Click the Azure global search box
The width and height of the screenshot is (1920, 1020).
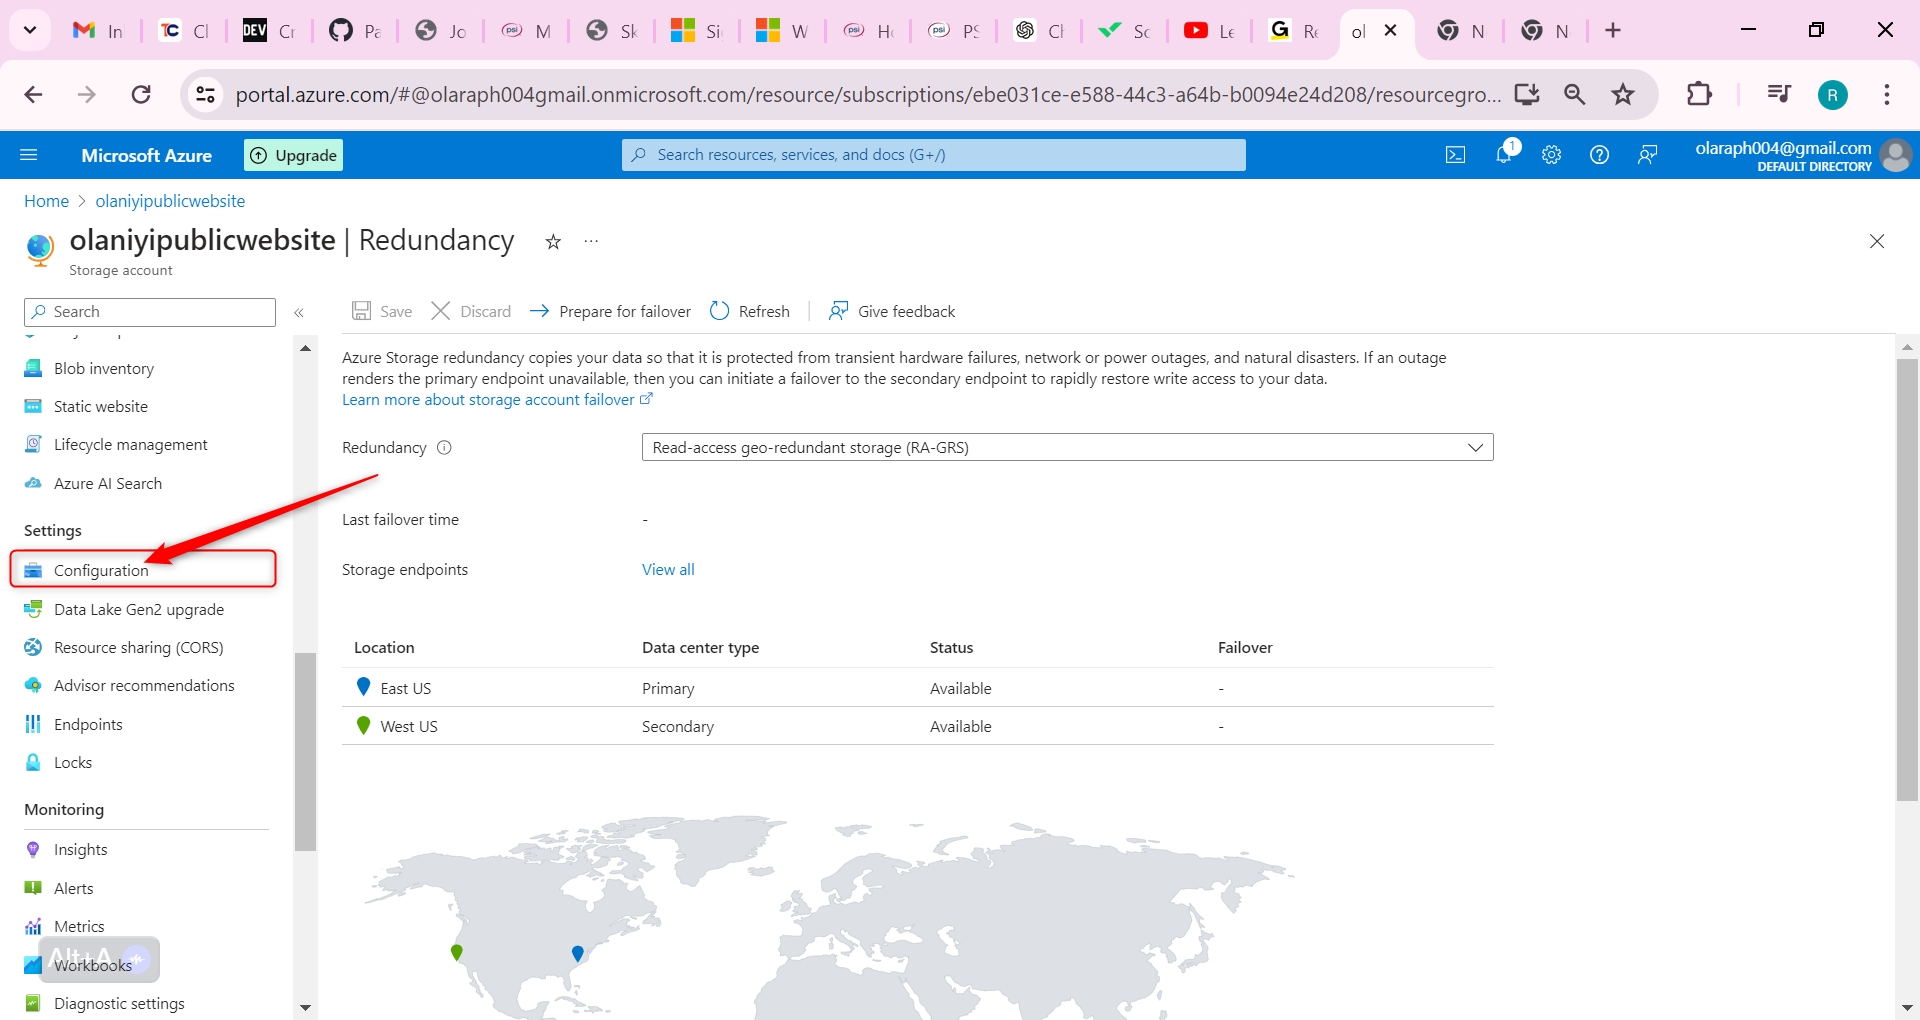click(x=933, y=155)
